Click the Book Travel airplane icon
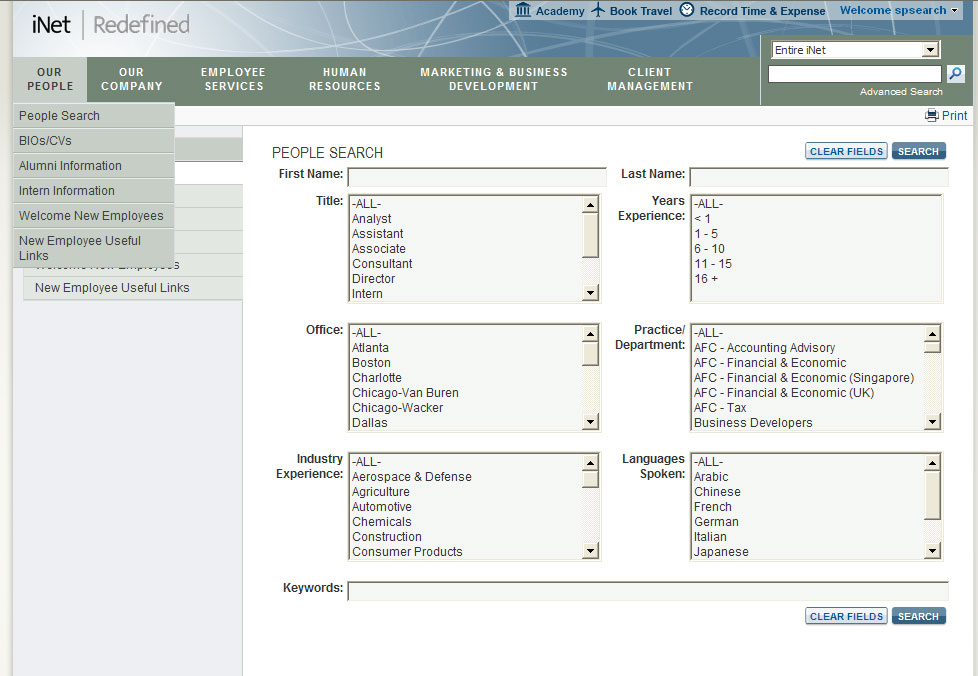 pyautogui.click(x=597, y=11)
